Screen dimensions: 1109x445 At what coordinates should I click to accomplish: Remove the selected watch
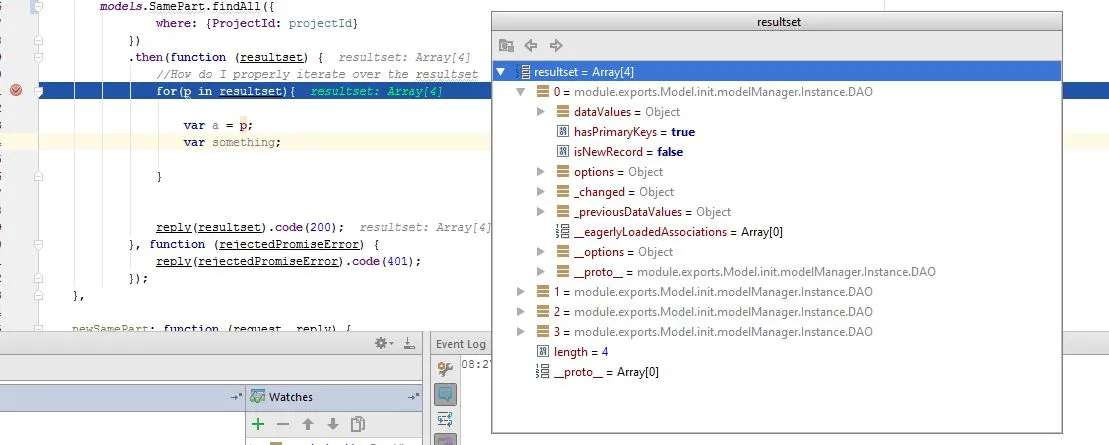(283, 424)
